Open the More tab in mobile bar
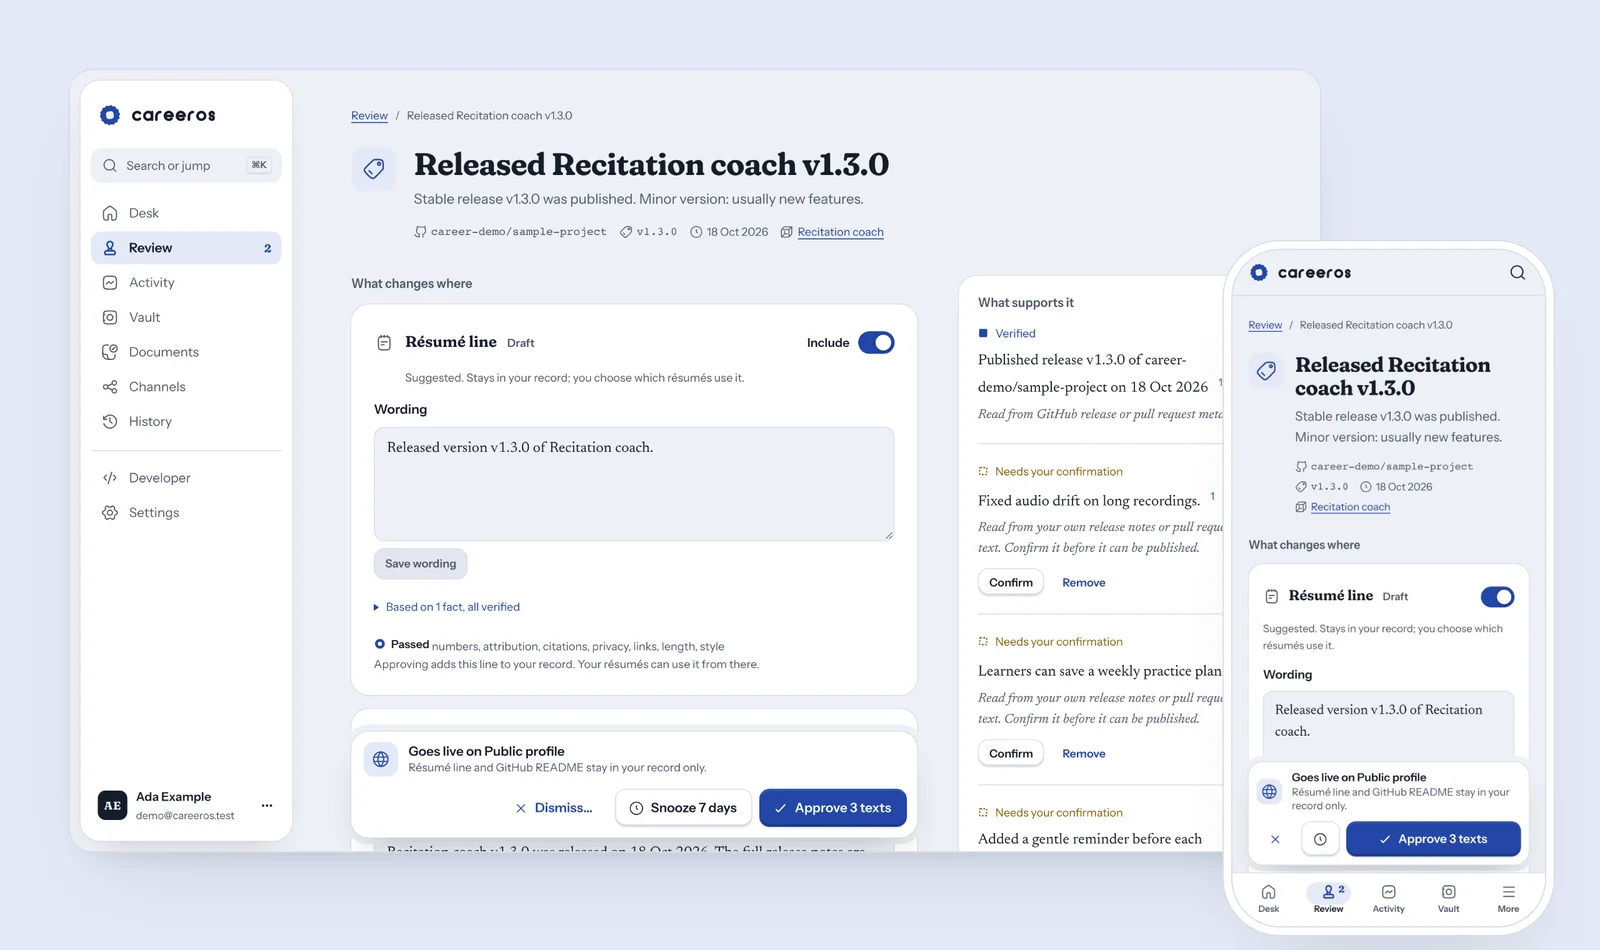Viewport: 1600px width, 950px height. pos(1509,898)
